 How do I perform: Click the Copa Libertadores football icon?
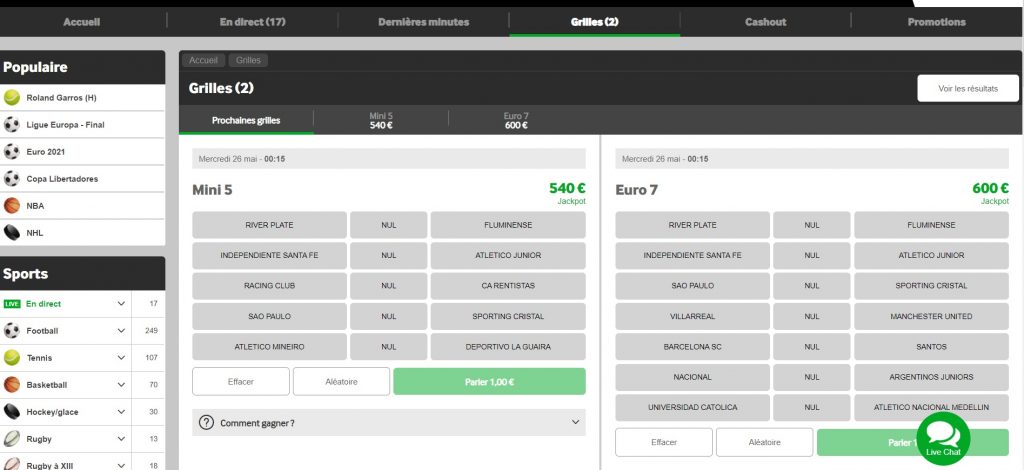[12, 179]
